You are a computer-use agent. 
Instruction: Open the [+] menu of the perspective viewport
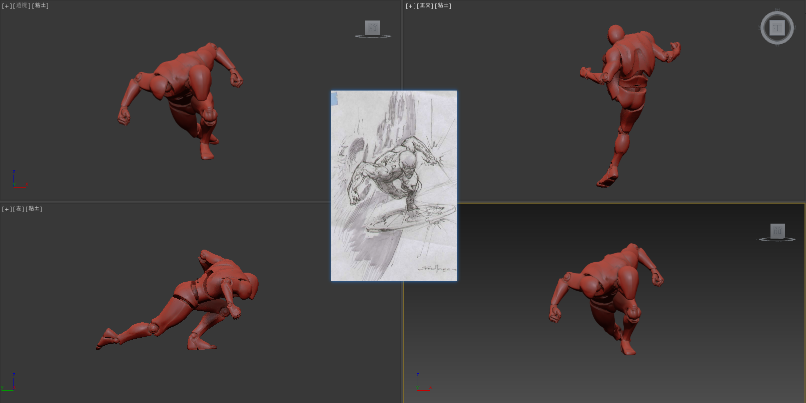click(x=6, y=6)
